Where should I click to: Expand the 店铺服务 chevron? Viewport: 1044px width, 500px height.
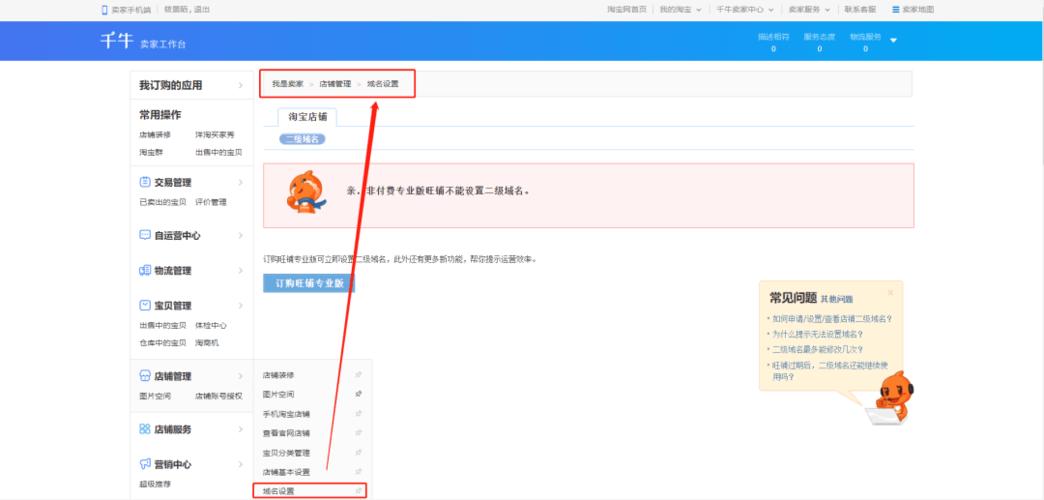tap(240, 429)
